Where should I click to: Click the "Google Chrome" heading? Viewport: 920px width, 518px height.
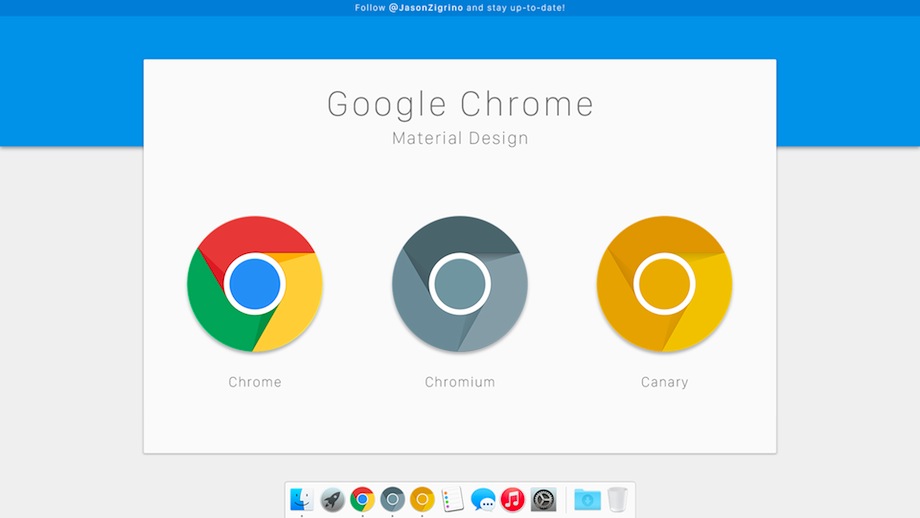point(460,104)
